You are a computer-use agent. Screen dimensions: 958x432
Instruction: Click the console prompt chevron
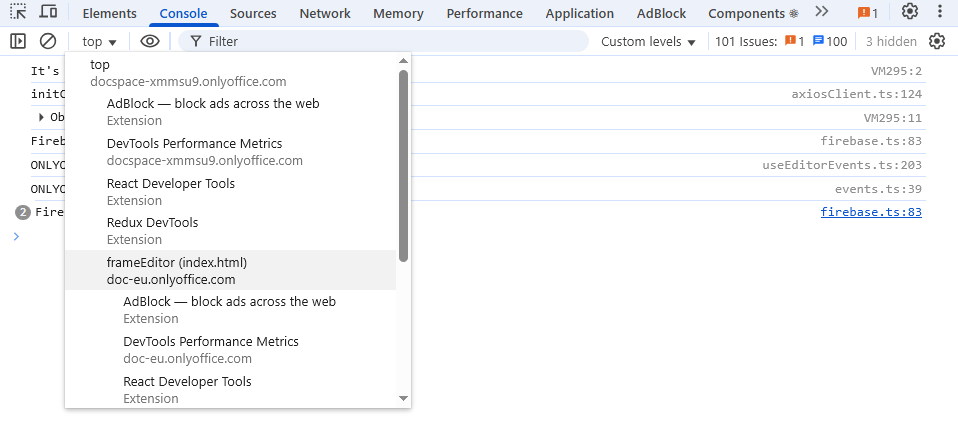(x=16, y=236)
